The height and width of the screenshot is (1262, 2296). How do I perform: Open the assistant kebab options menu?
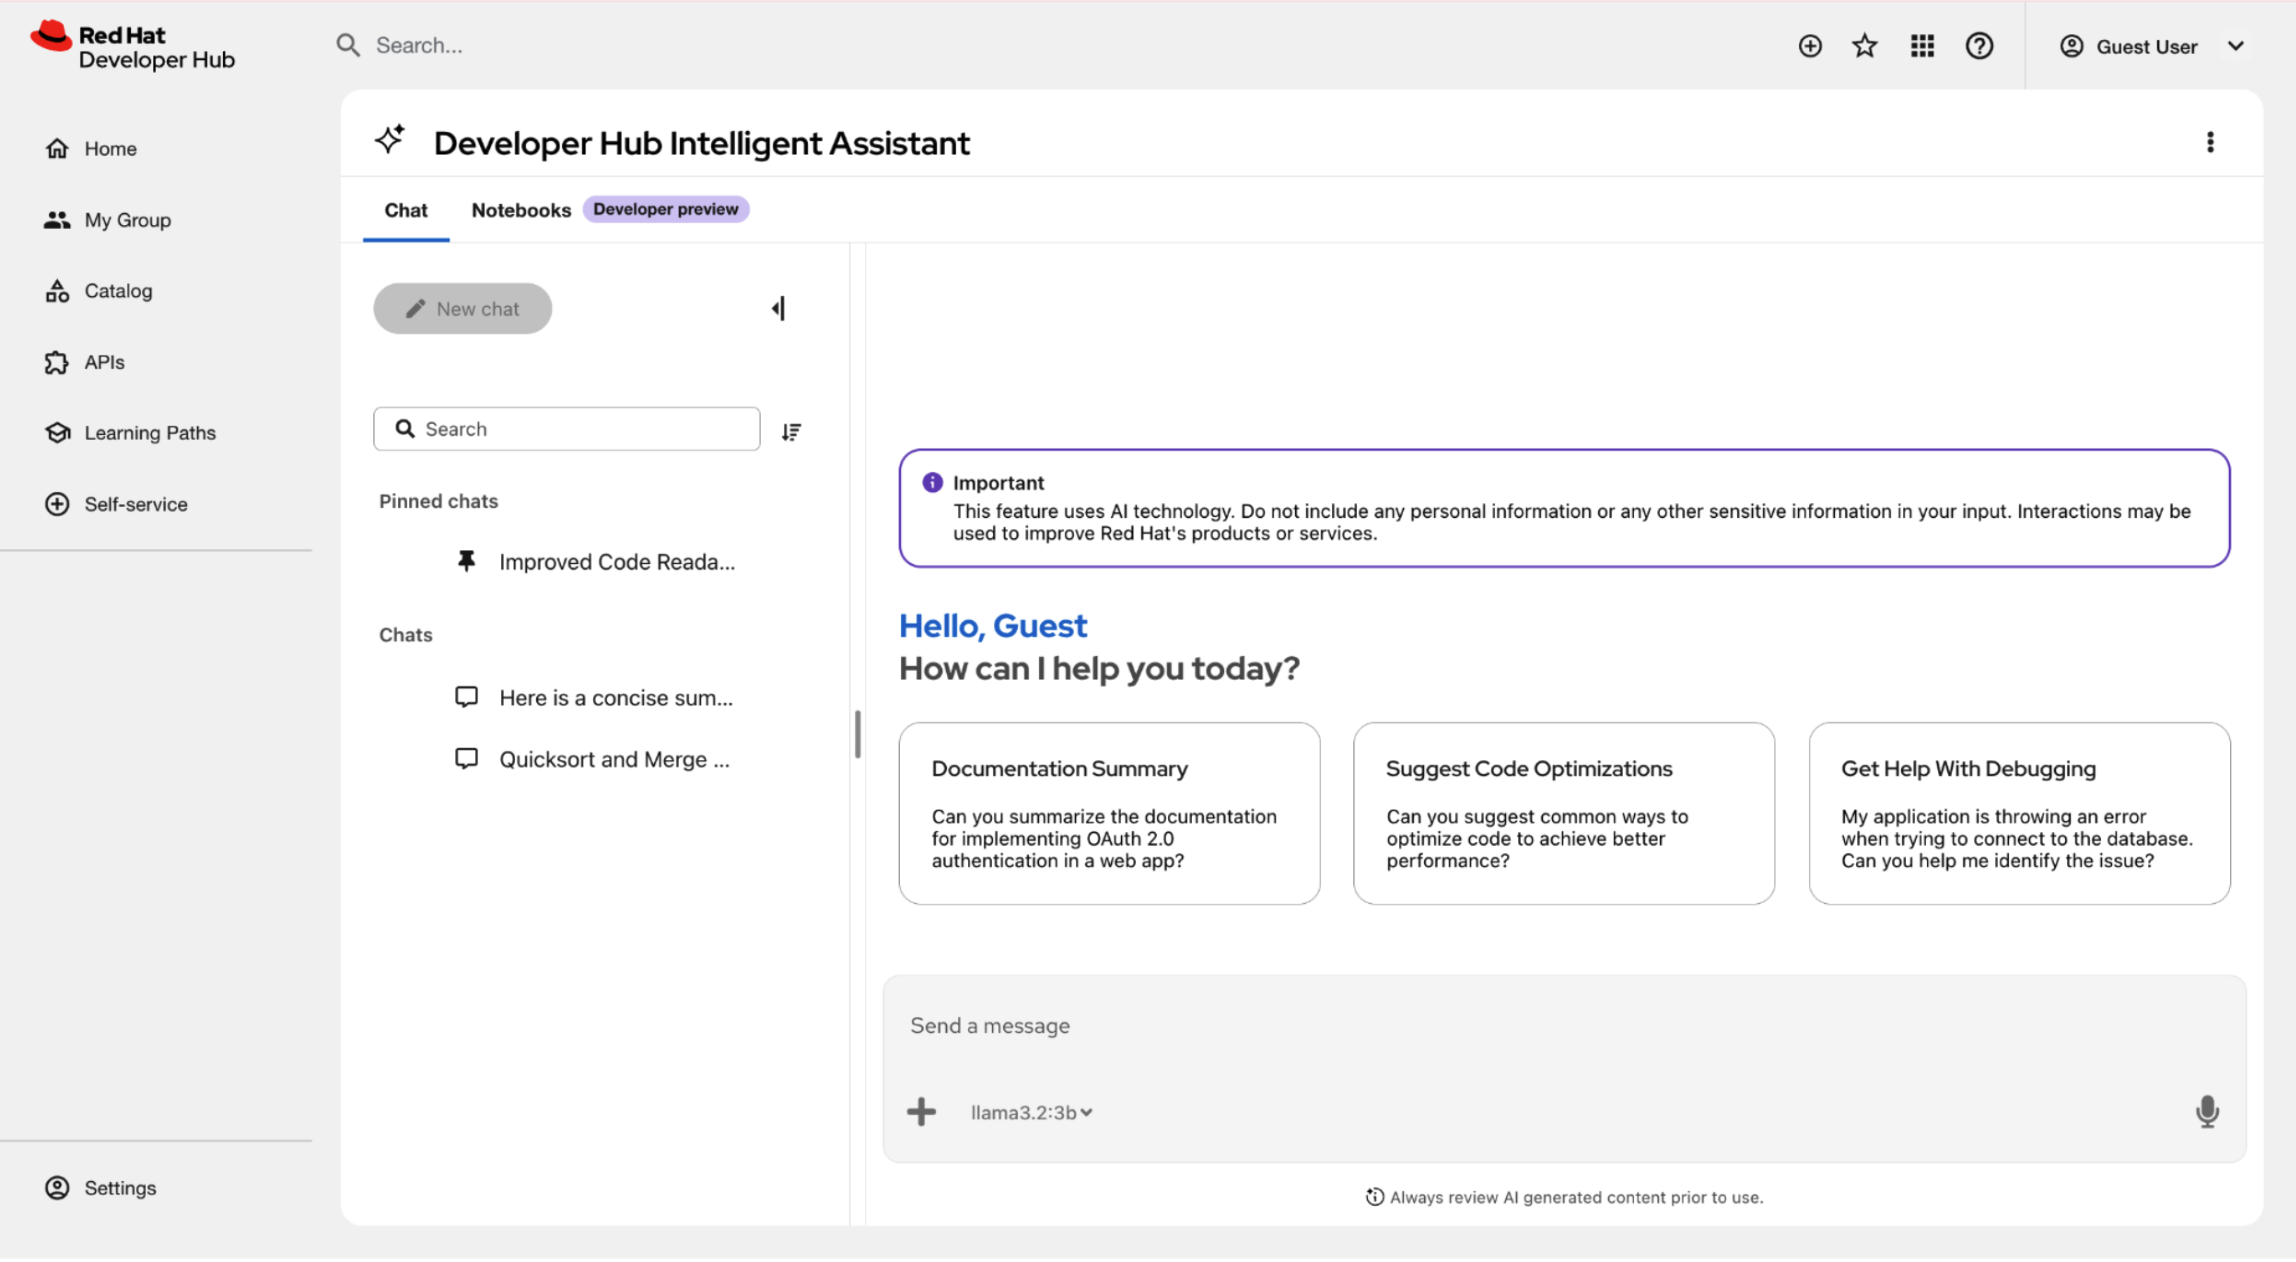[x=2210, y=142]
